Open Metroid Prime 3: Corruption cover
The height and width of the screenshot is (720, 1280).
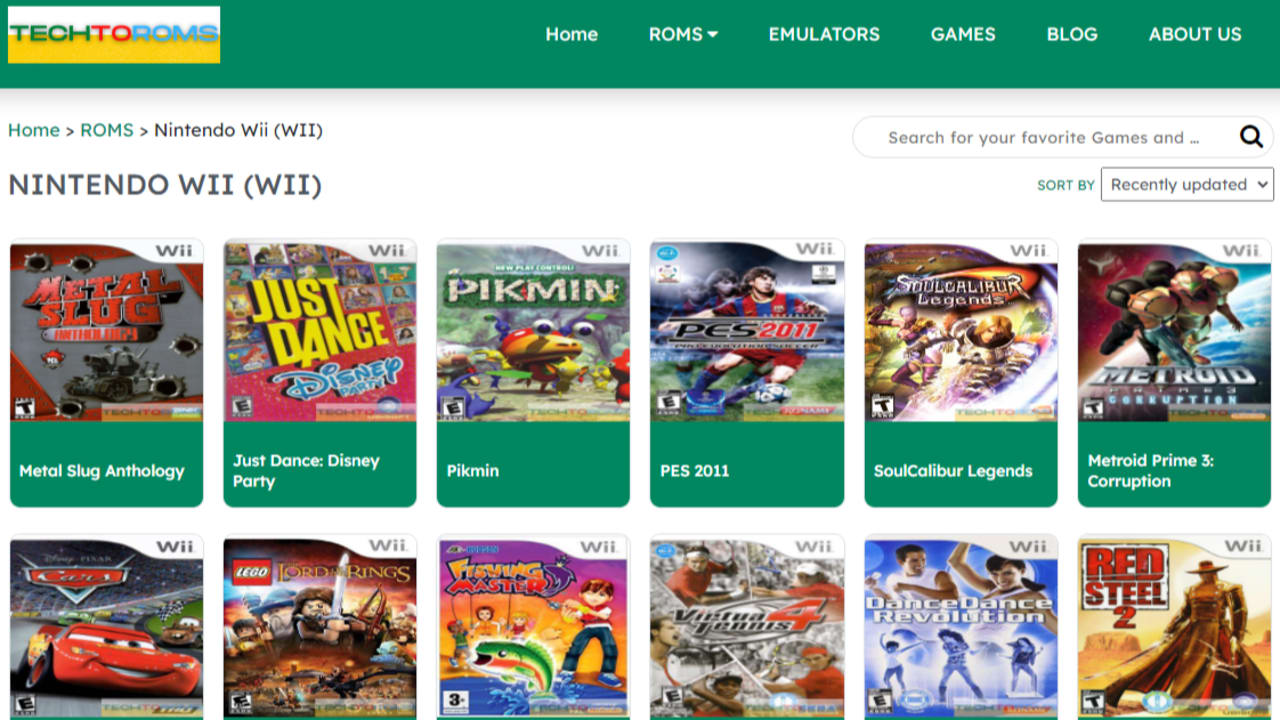coord(1174,331)
